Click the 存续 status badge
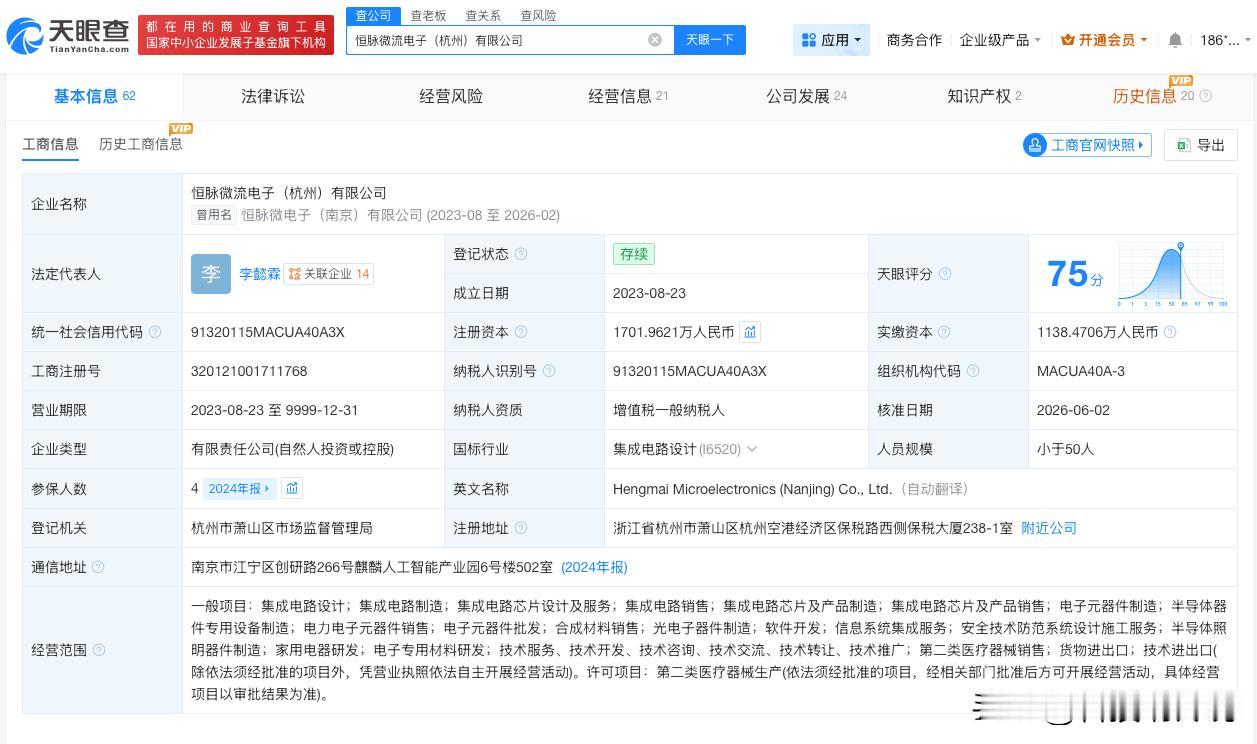The width and height of the screenshot is (1257, 744). point(634,254)
